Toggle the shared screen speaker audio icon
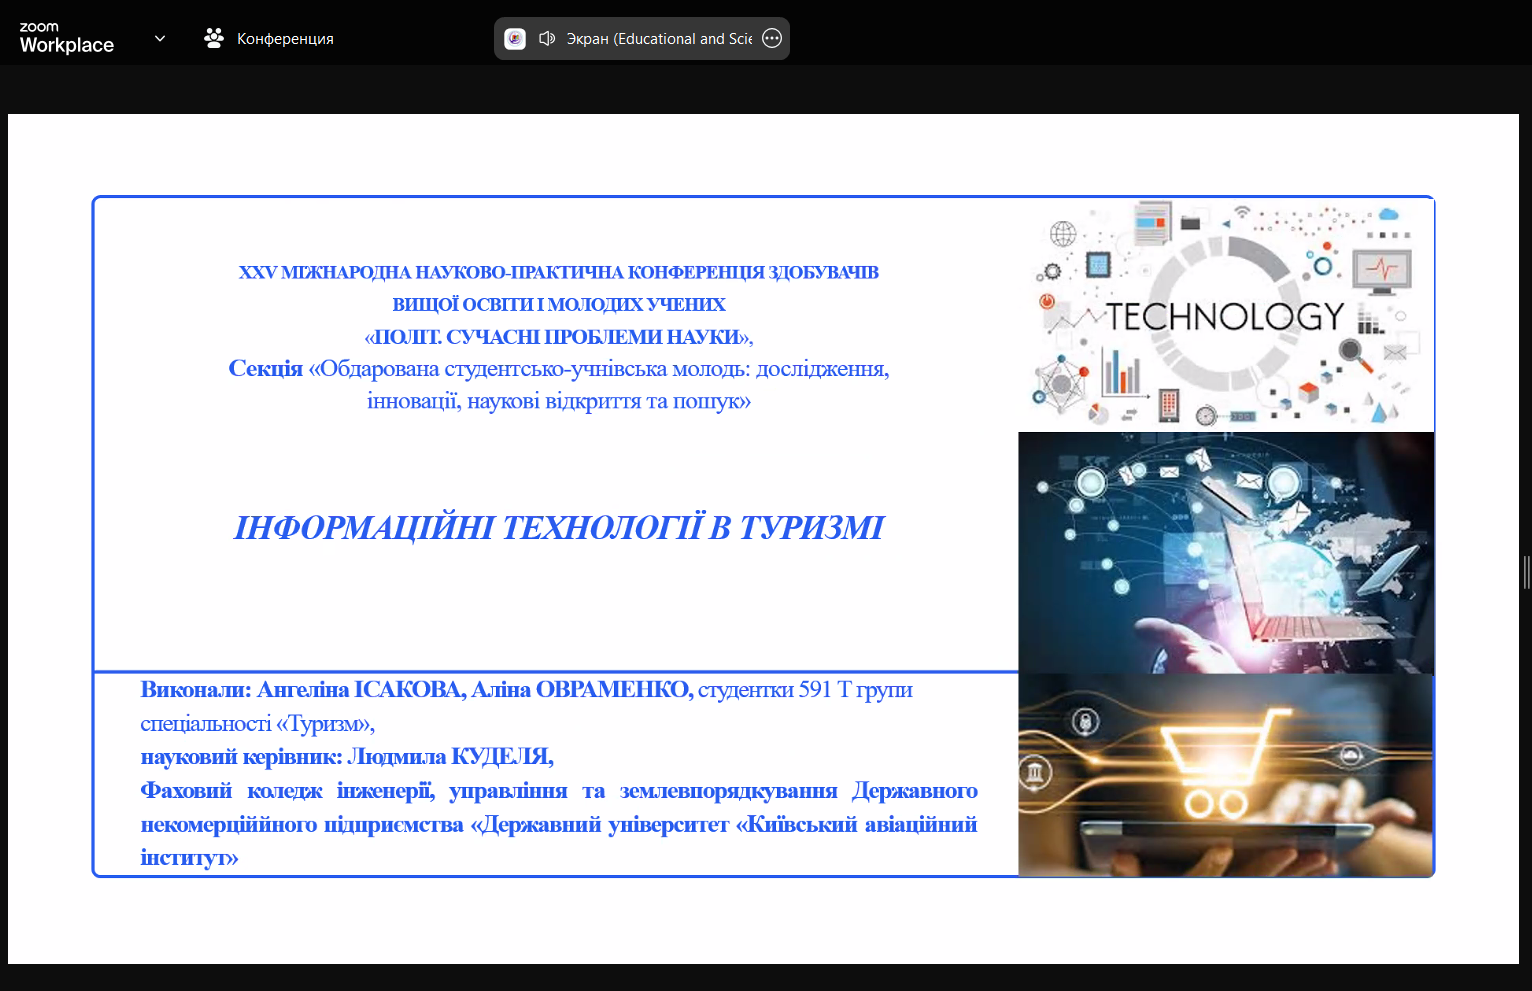Screen dimensions: 1532x991 (x=547, y=39)
